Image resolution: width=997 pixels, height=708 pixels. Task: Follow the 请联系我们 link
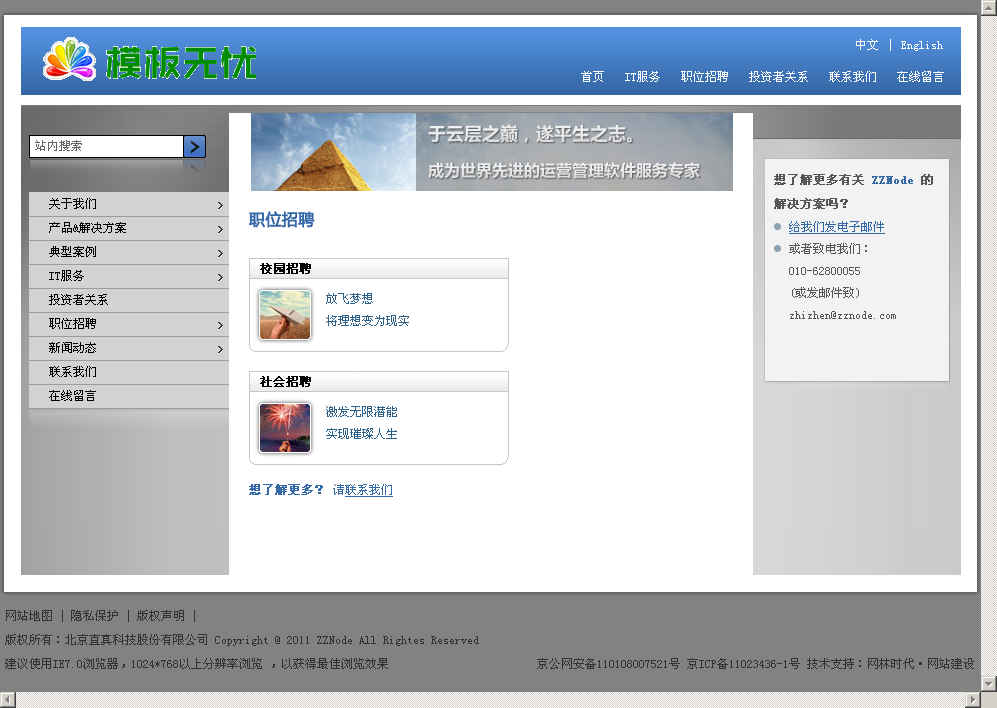point(363,490)
